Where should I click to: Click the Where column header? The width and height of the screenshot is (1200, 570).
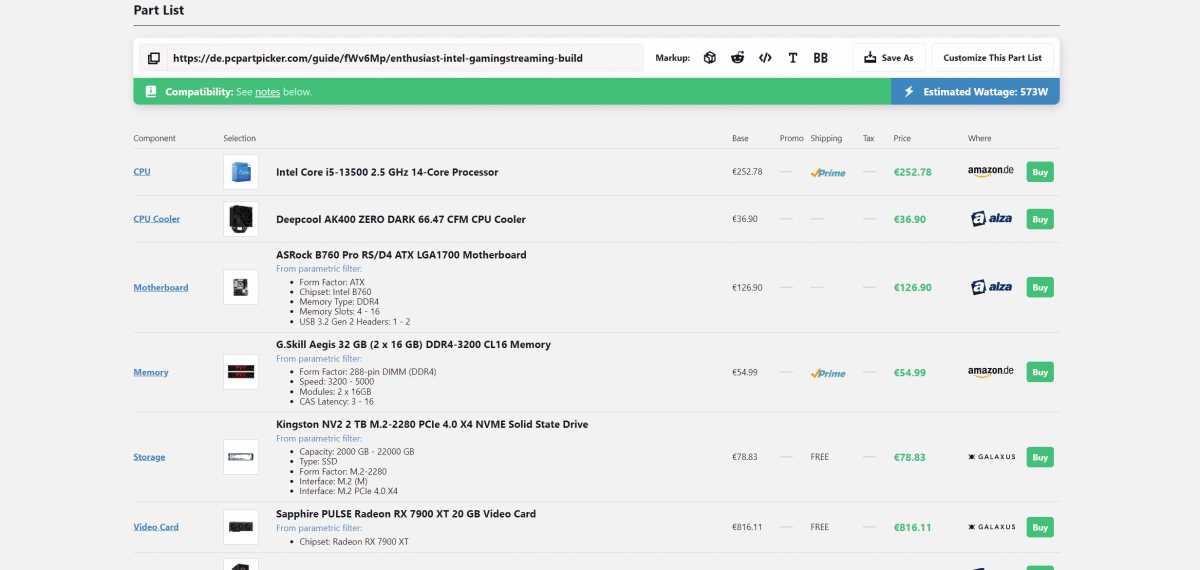tap(979, 139)
